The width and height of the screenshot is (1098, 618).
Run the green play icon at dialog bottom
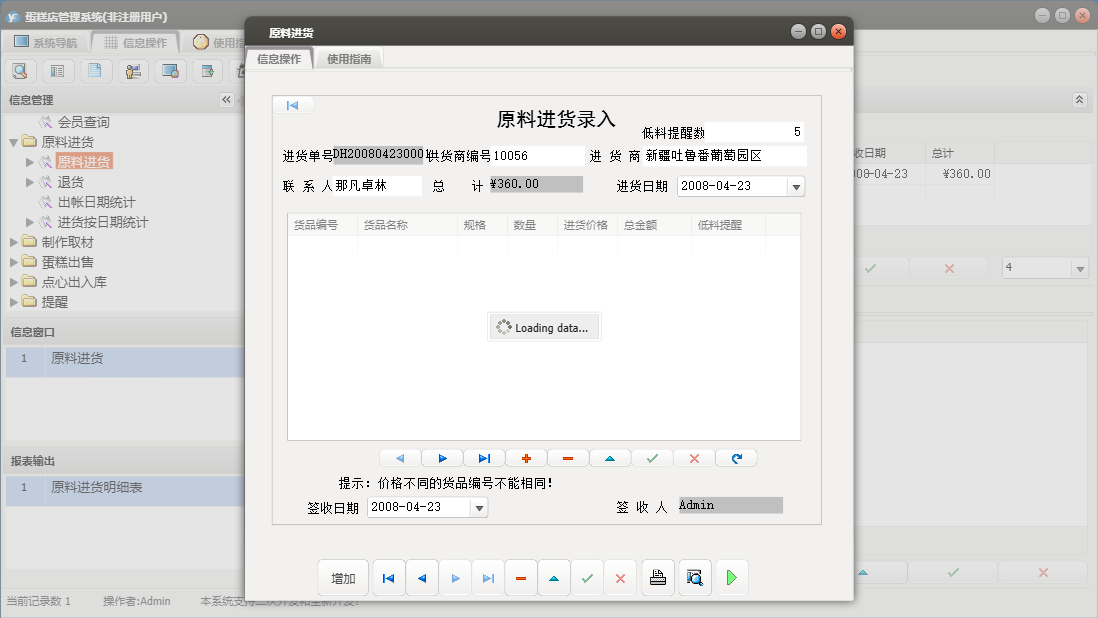tap(731, 577)
